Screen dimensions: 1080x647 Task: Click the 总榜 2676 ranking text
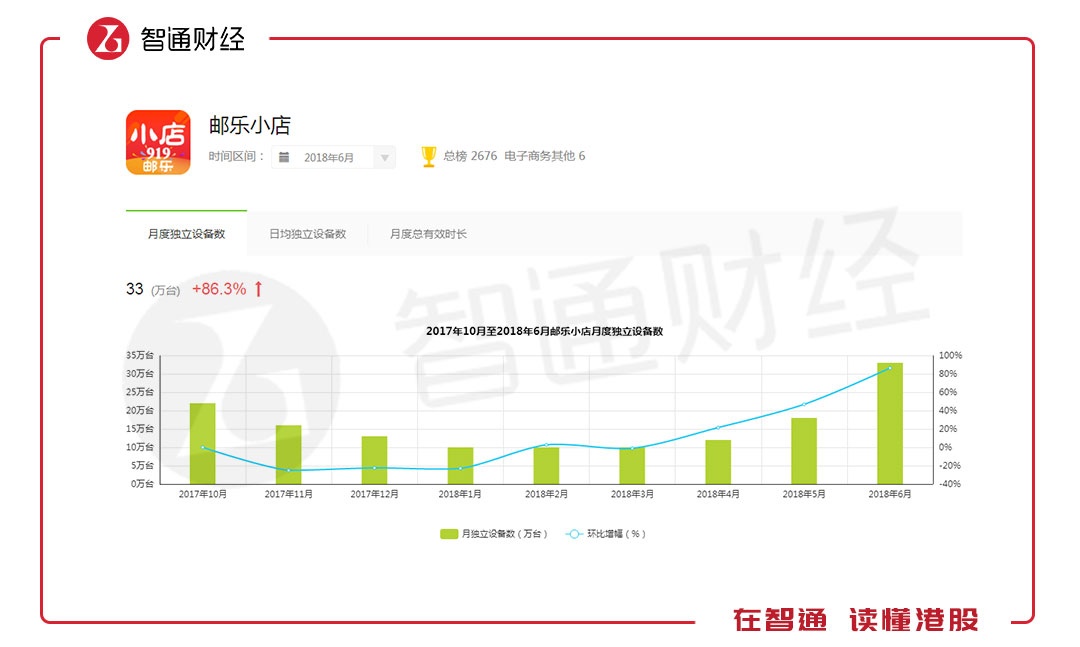click(x=470, y=156)
